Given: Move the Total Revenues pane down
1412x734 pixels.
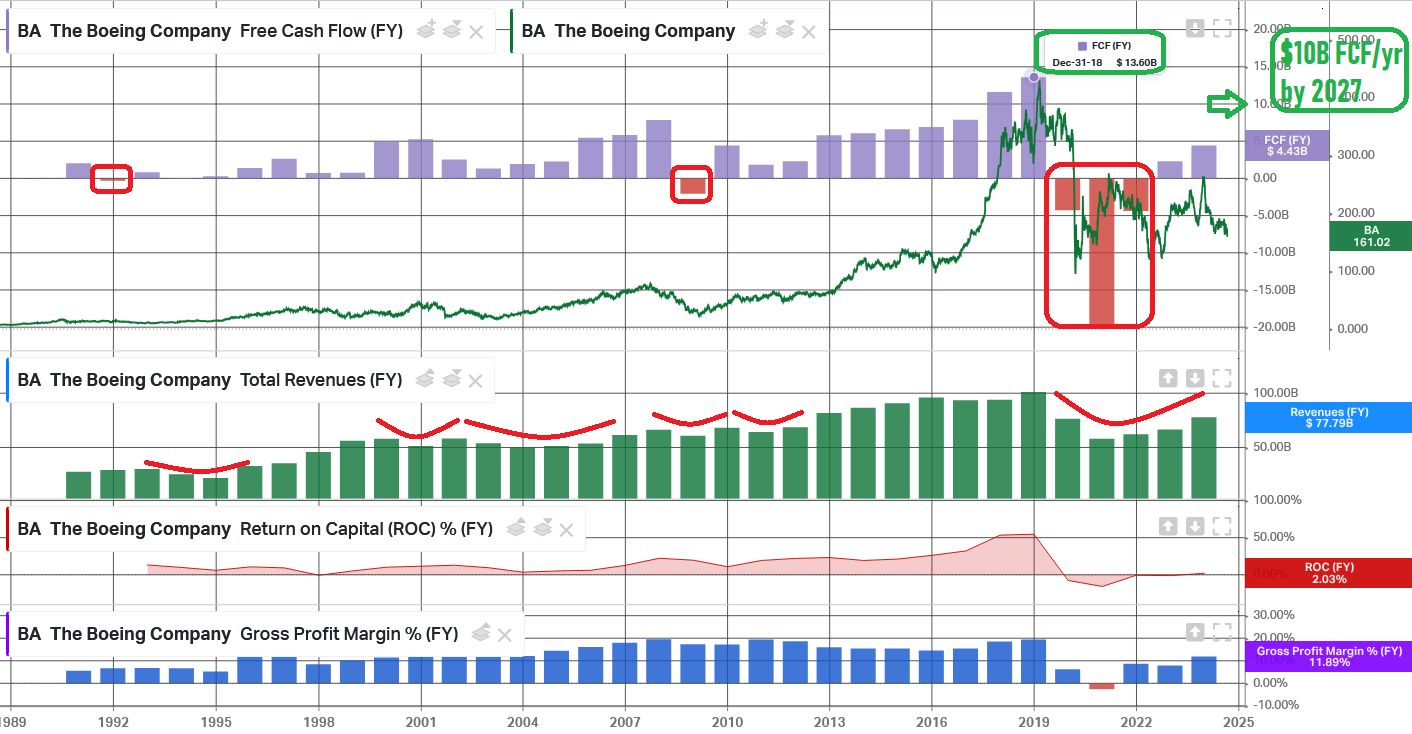Looking at the screenshot, I should coord(1195,378).
